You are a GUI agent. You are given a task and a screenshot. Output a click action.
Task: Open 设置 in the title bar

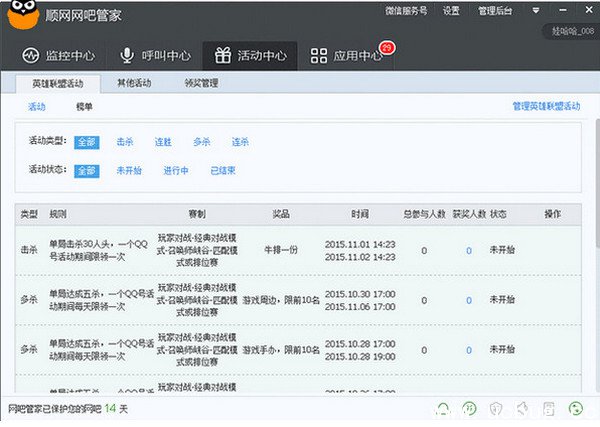point(451,10)
